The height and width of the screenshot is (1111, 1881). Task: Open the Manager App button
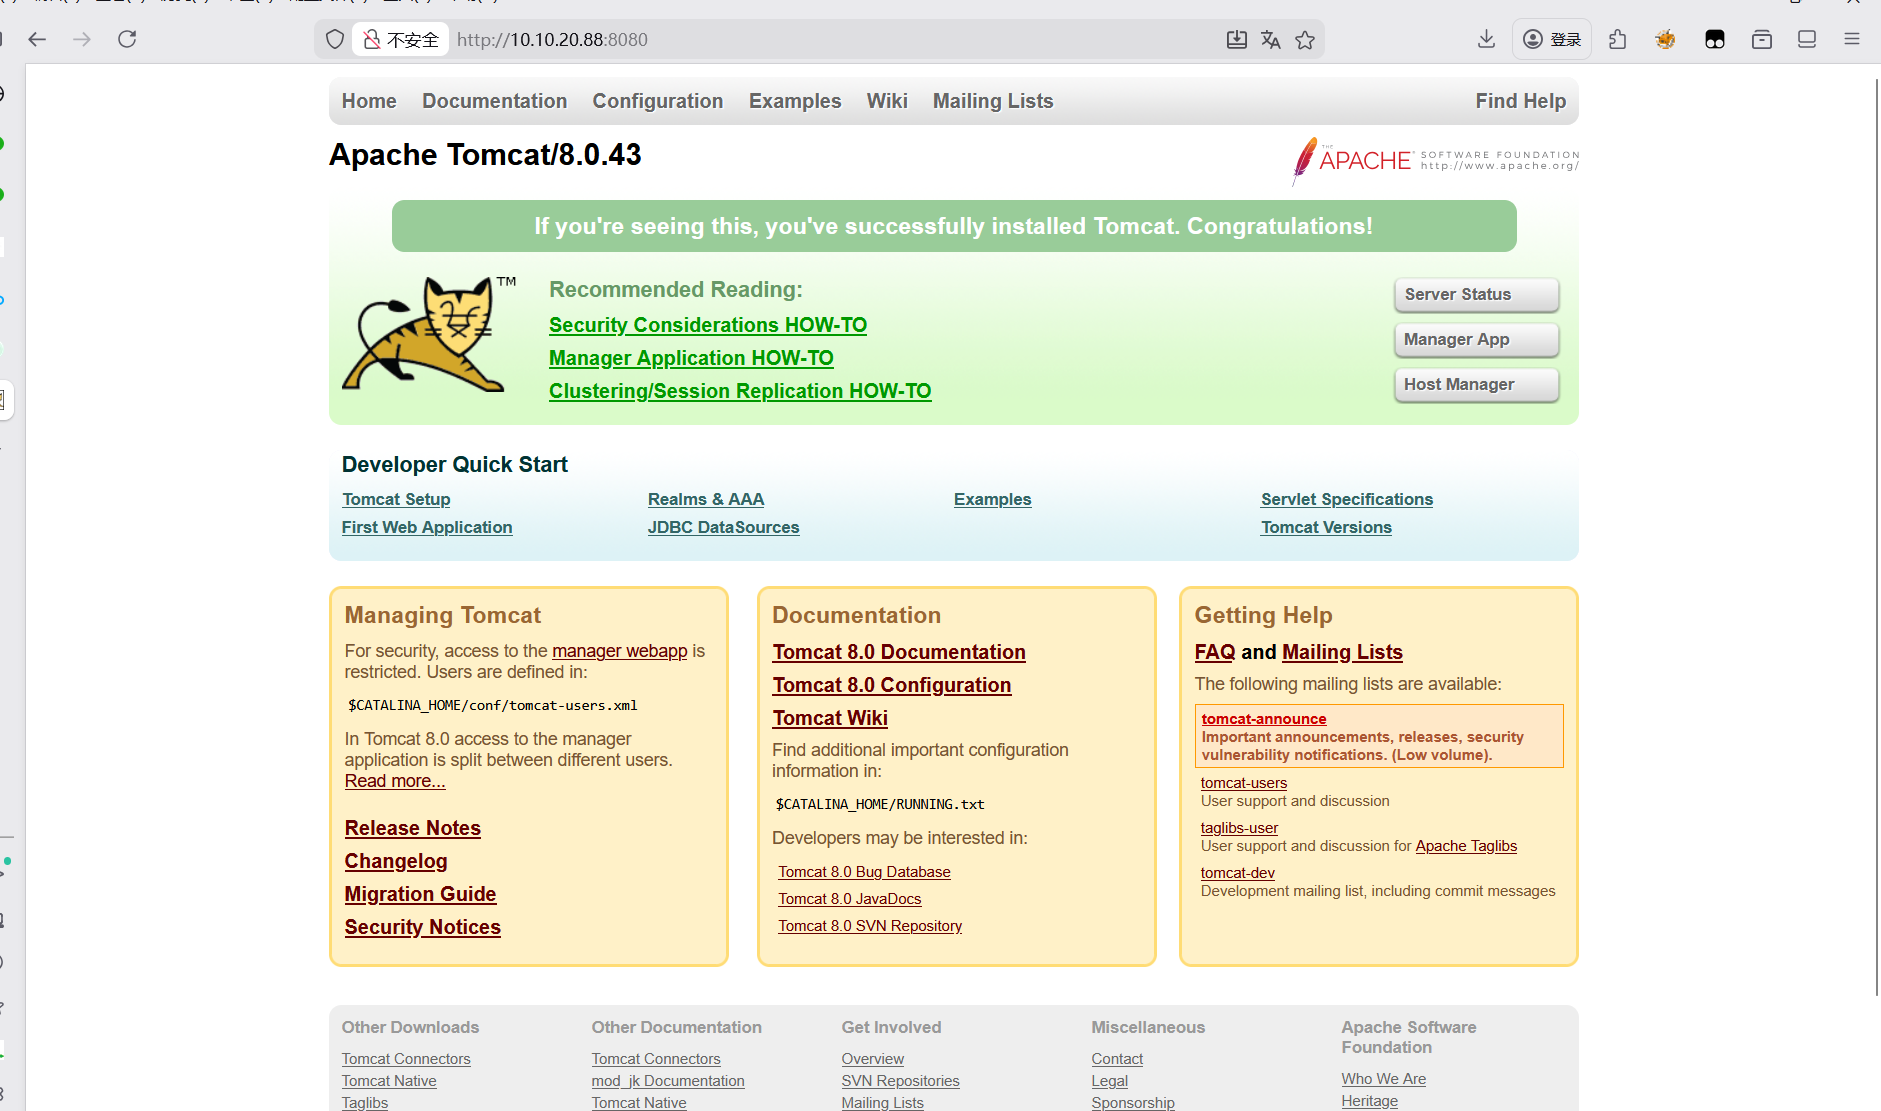coord(1476,340)
